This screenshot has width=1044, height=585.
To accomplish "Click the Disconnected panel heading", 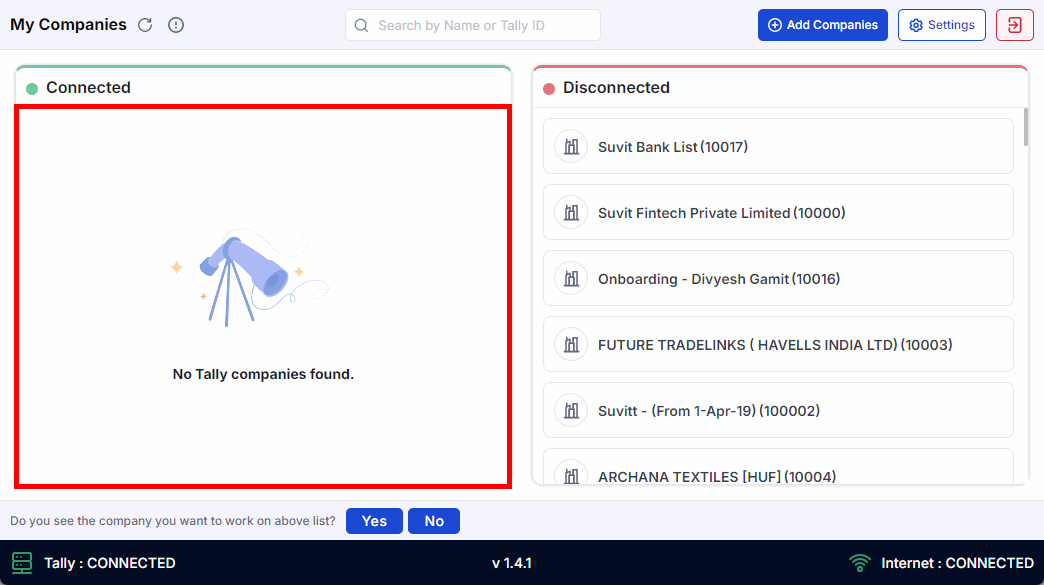I will click(616, 88).
